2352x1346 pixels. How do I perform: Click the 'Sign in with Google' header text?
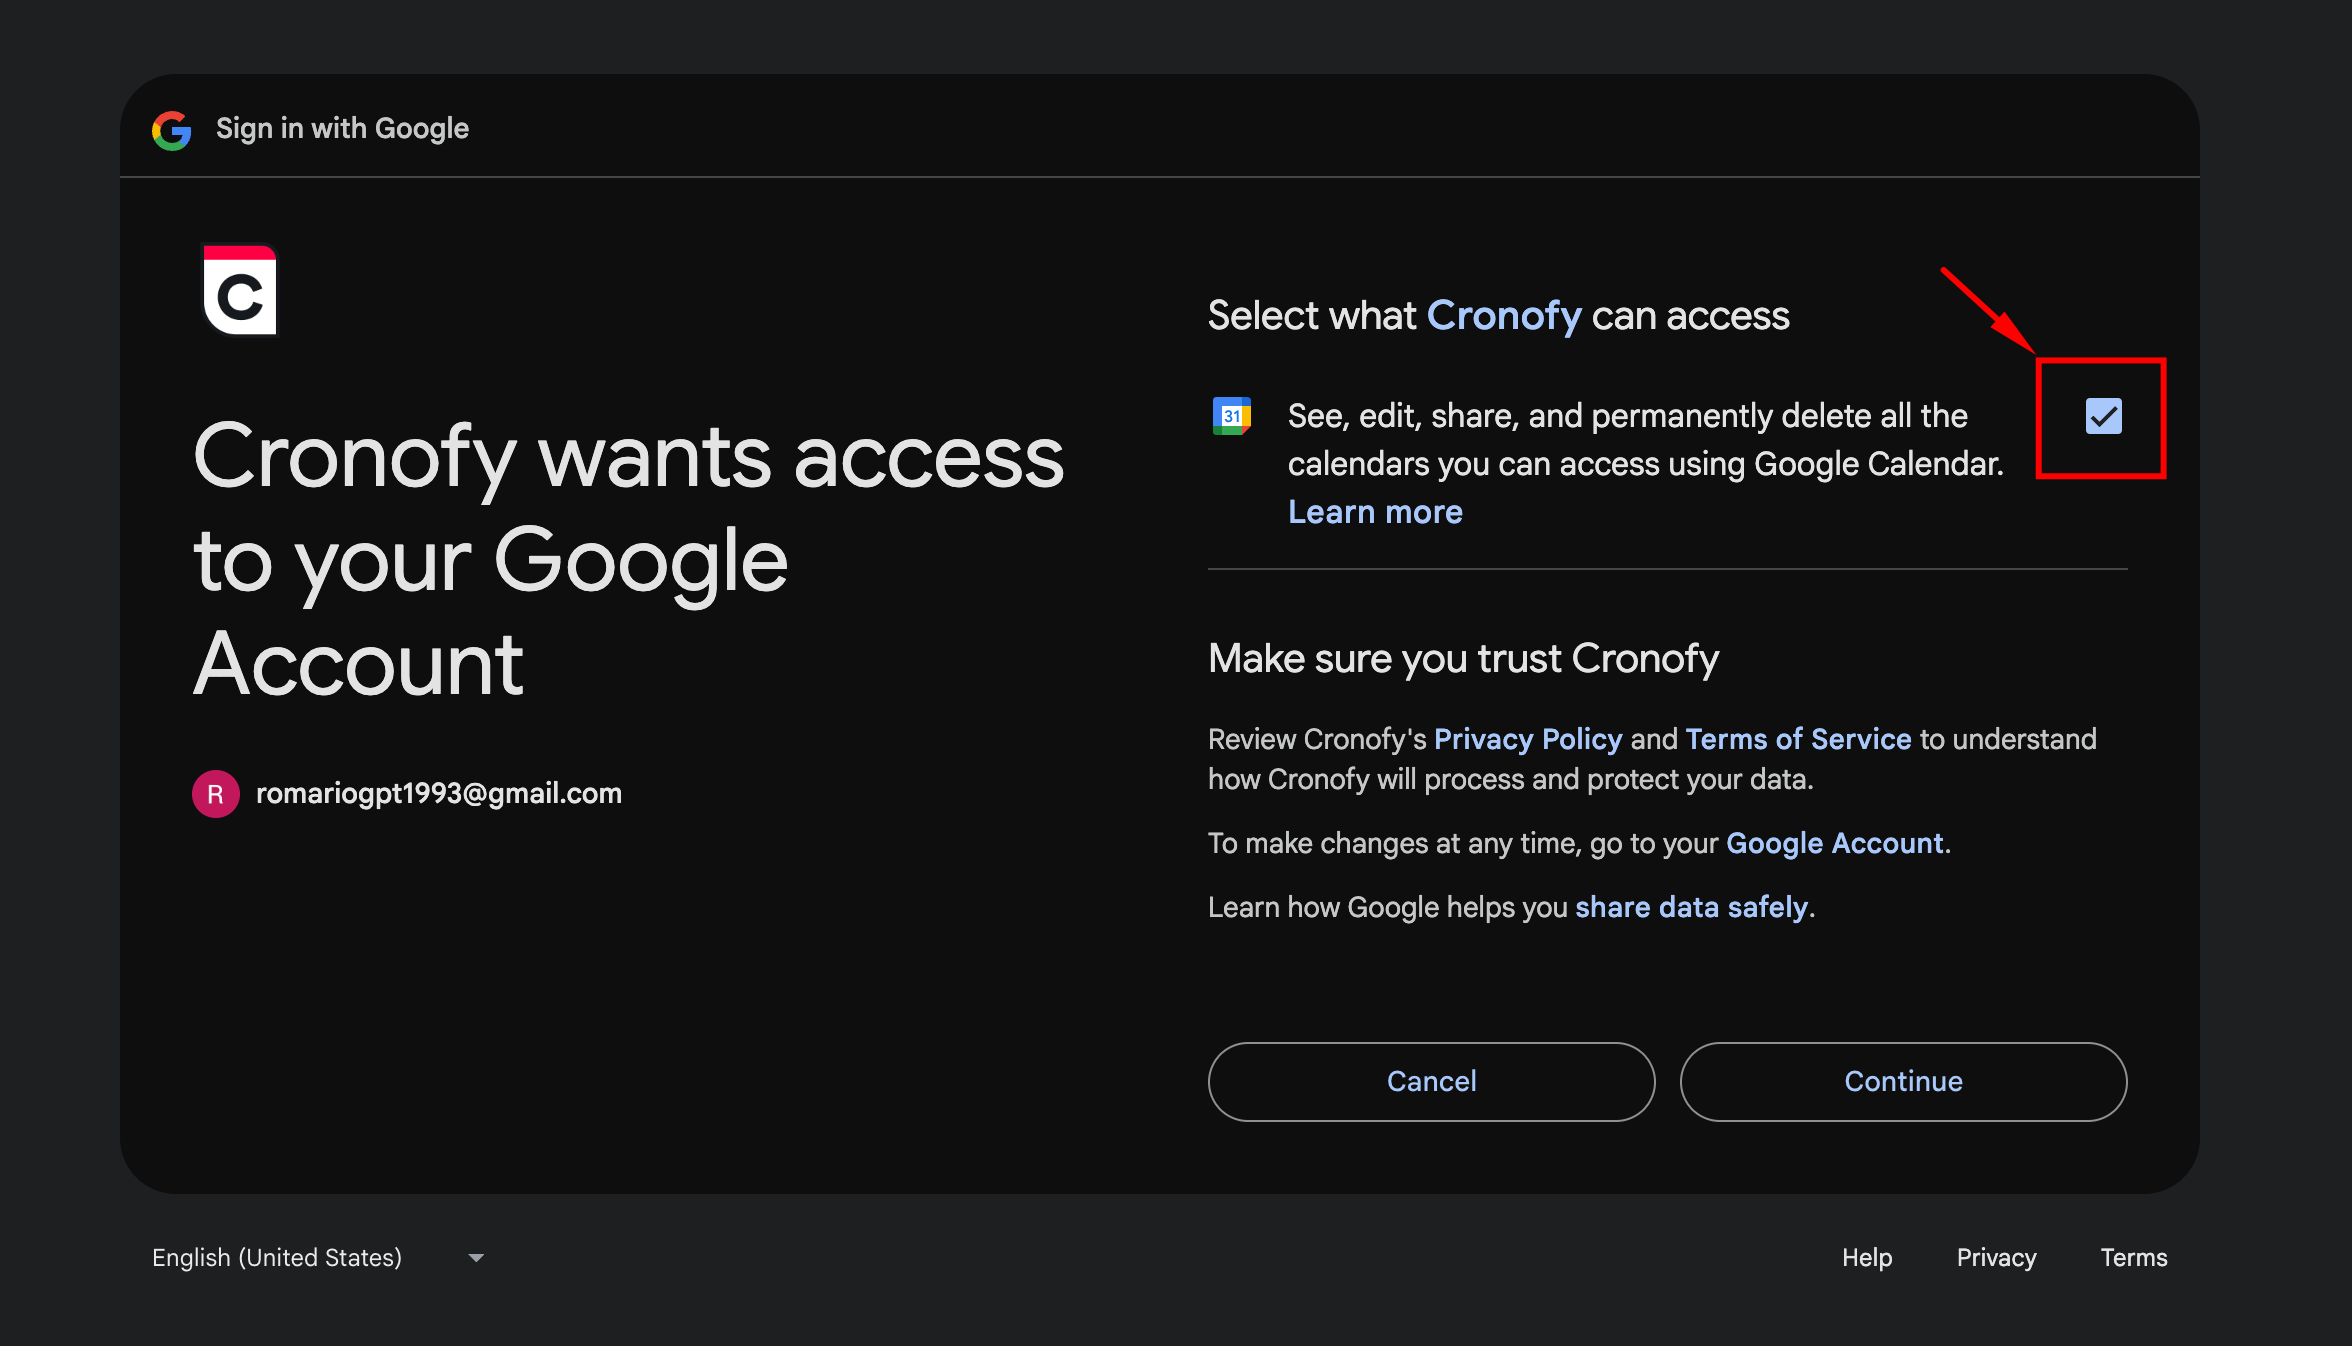pyautogui.click(x=342, y=129)
